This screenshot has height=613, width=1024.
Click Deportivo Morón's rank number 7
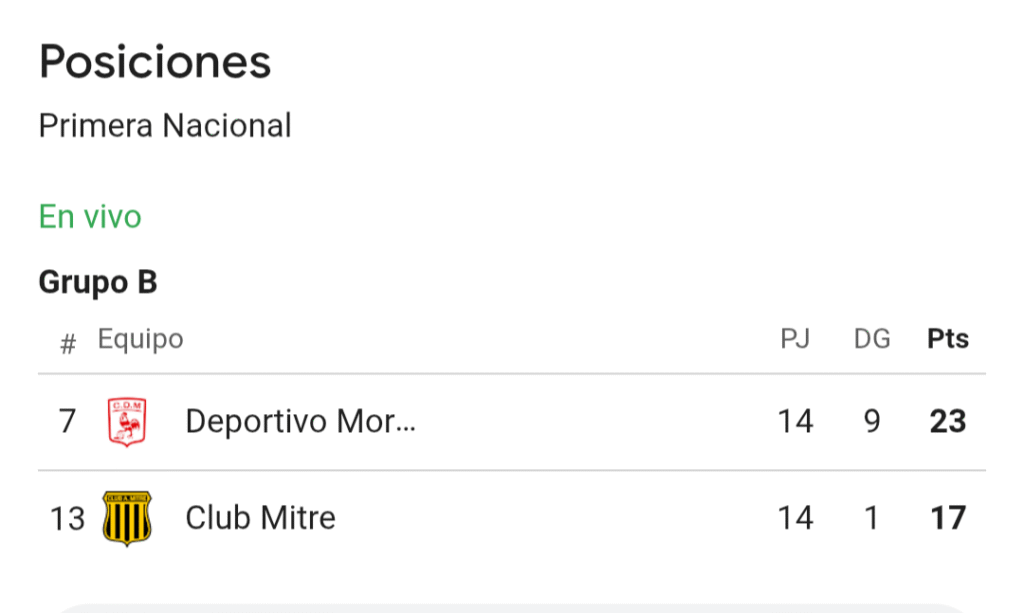[x=67, y=421]
